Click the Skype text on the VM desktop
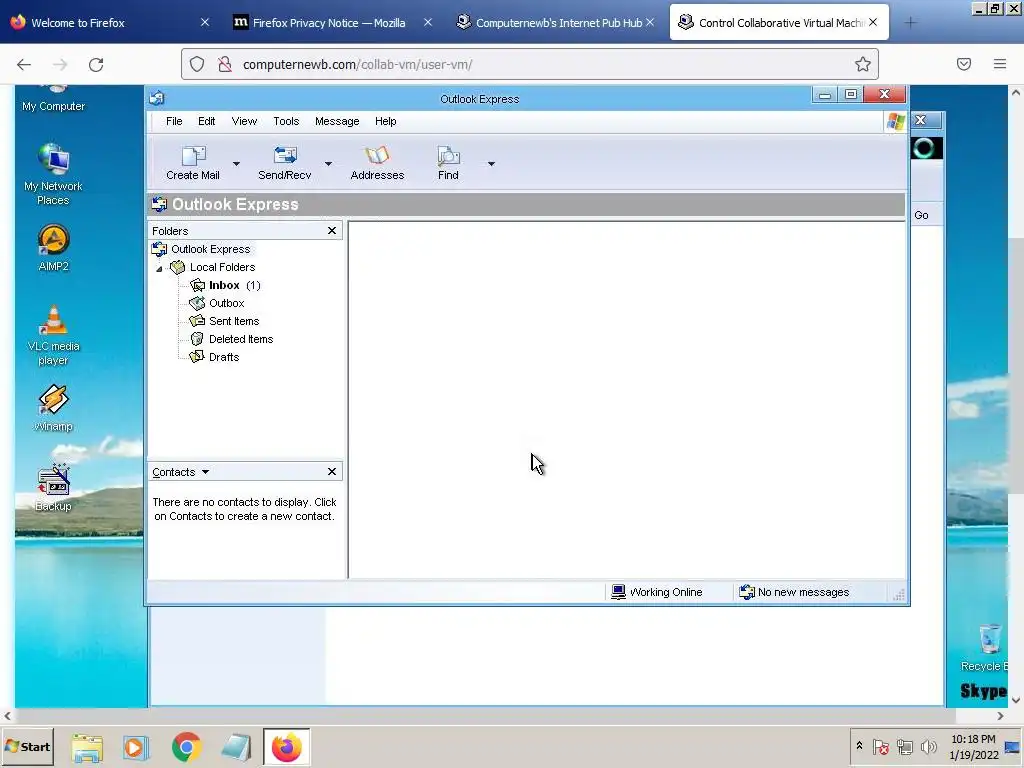 (x=984, y=691)
